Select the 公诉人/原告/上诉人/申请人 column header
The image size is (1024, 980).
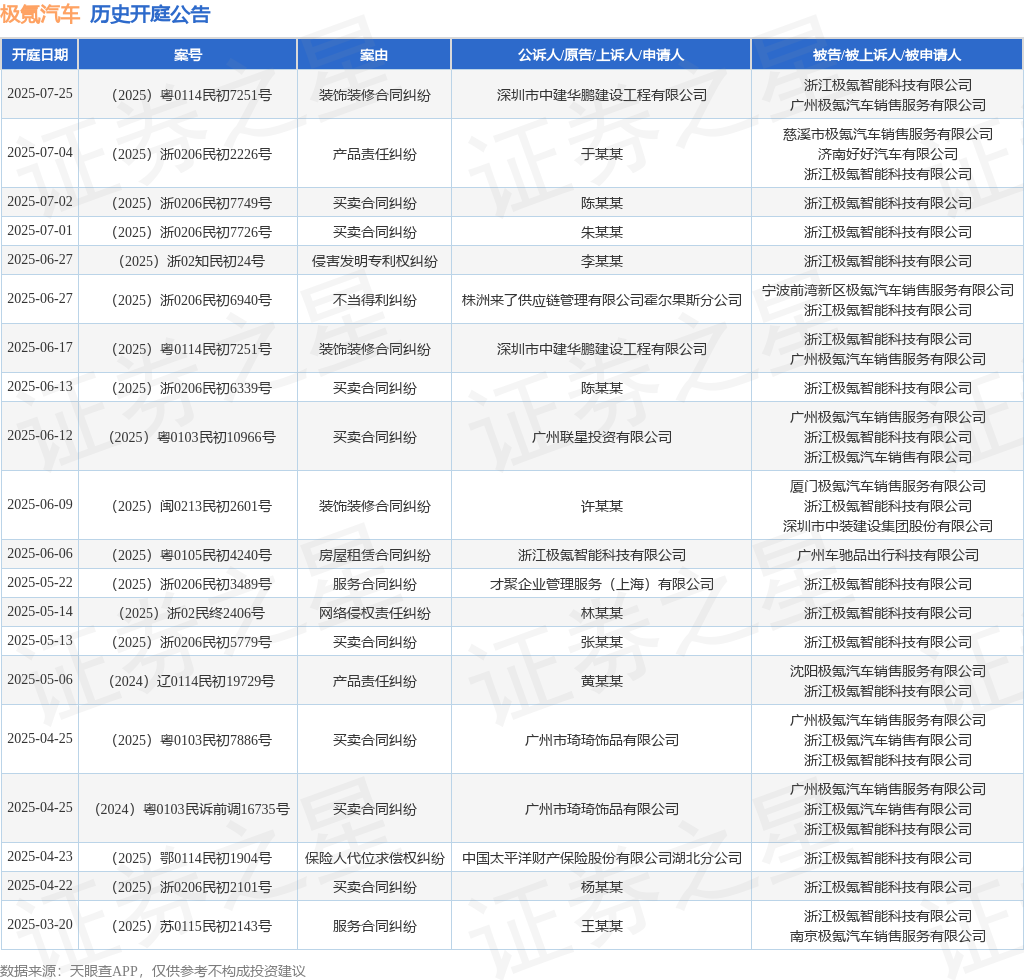(601, 55)
